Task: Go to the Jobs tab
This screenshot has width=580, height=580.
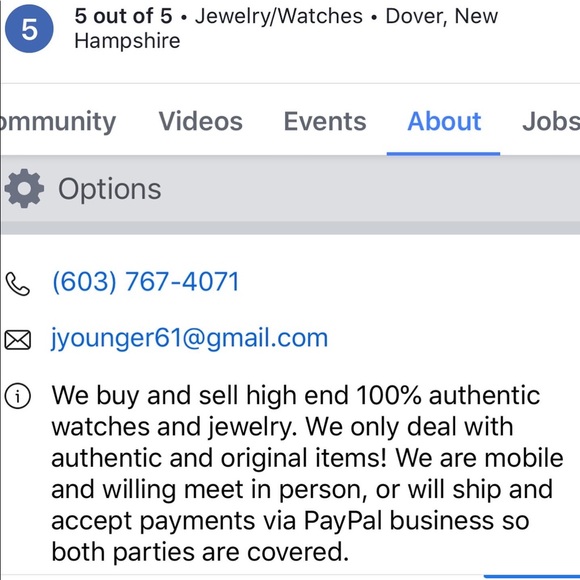Action: pyautogui.click(x=551, y=121)
